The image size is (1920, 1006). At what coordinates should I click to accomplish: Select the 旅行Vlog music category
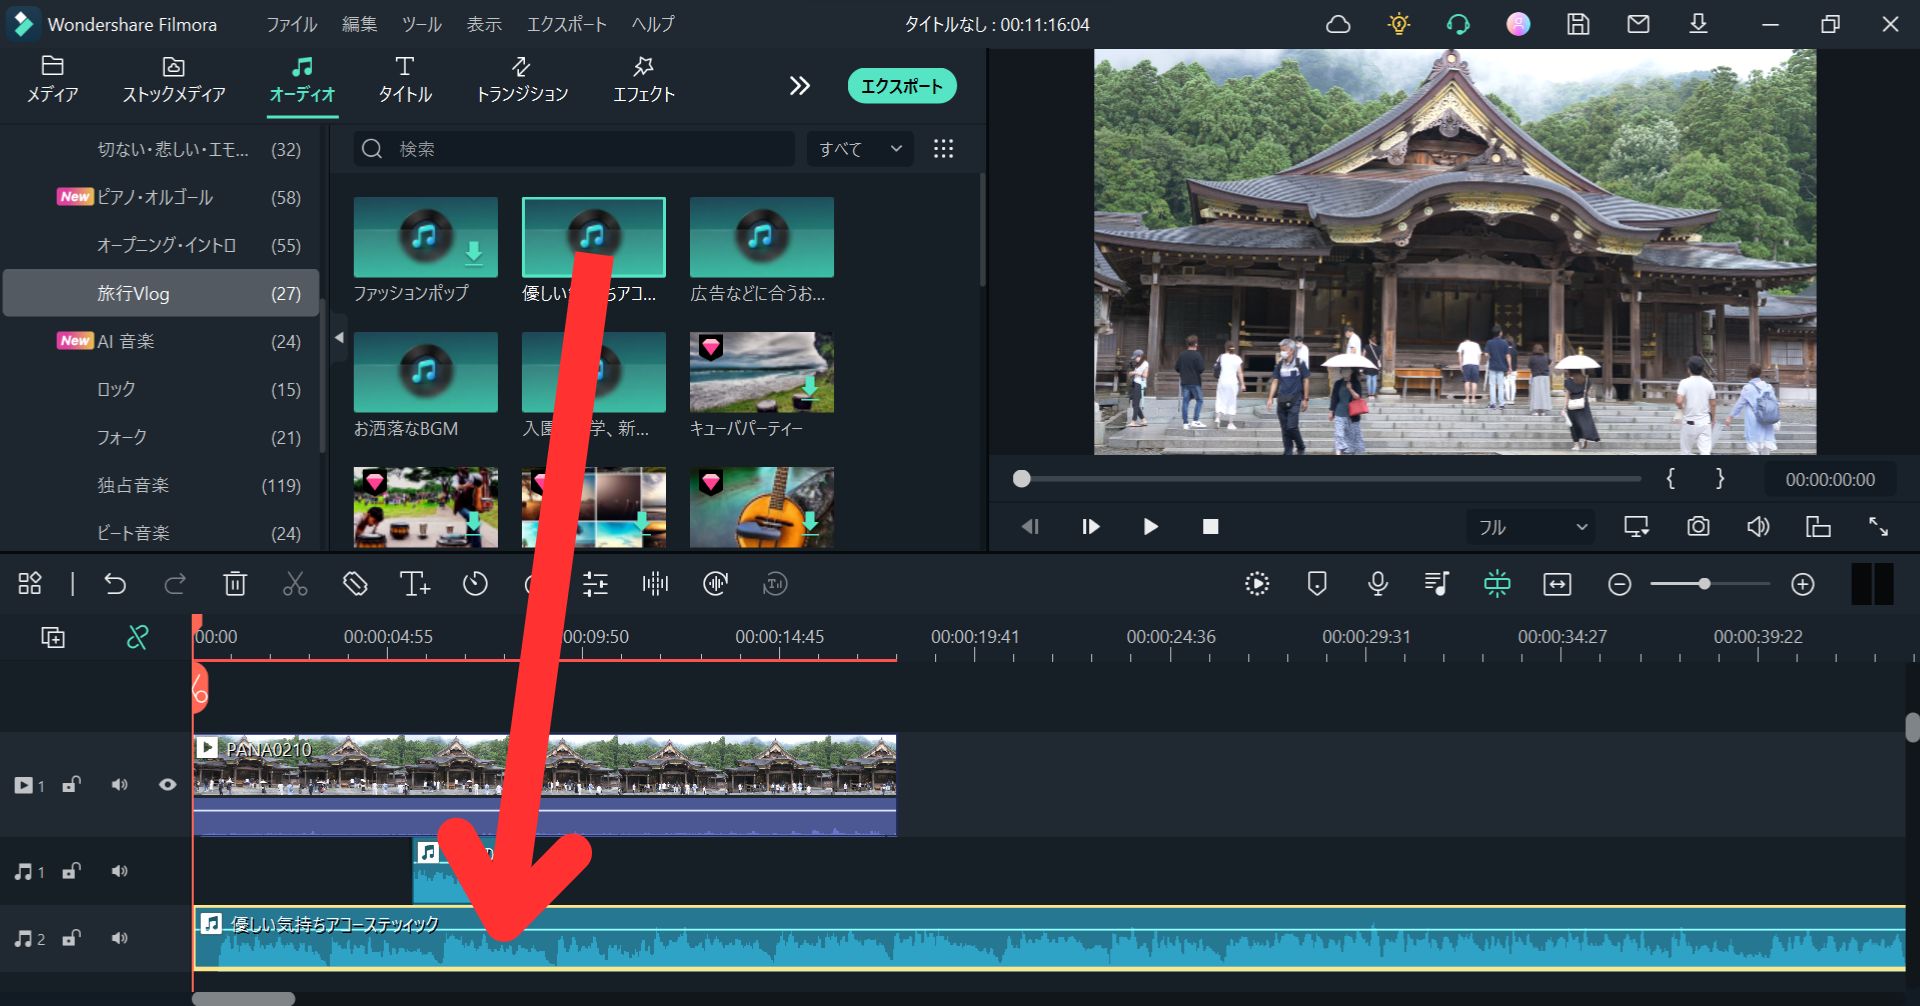[160, 293]
